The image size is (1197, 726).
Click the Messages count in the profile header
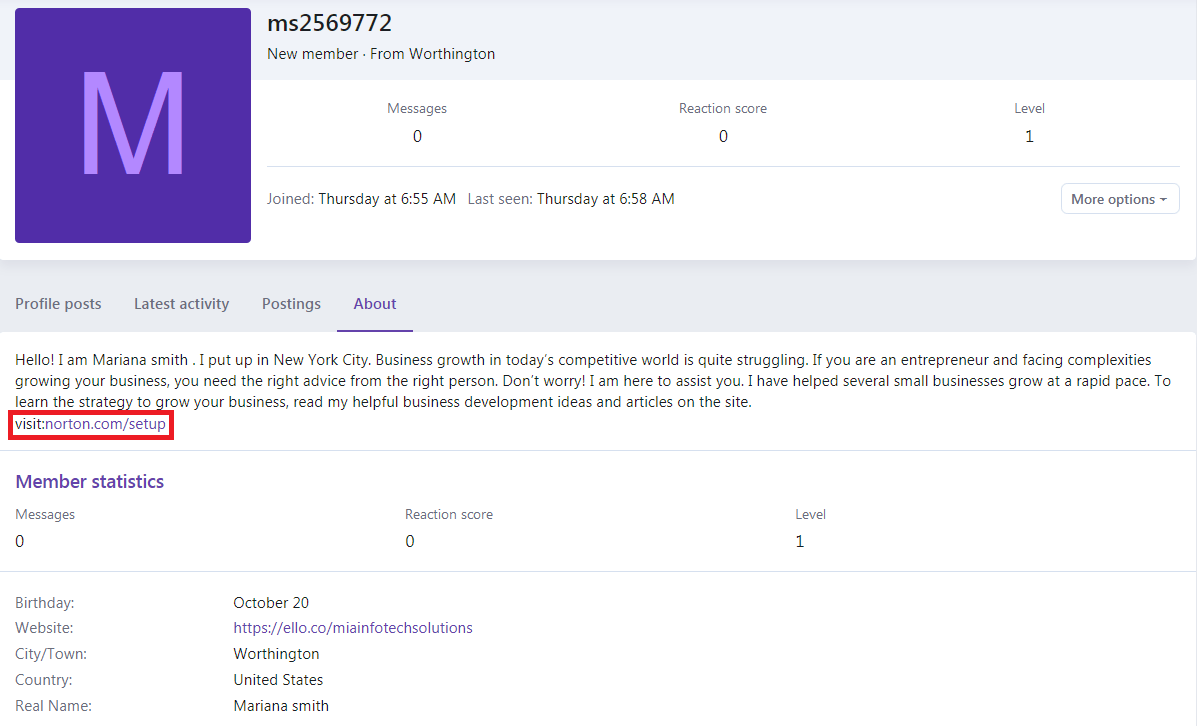(417, 137)
